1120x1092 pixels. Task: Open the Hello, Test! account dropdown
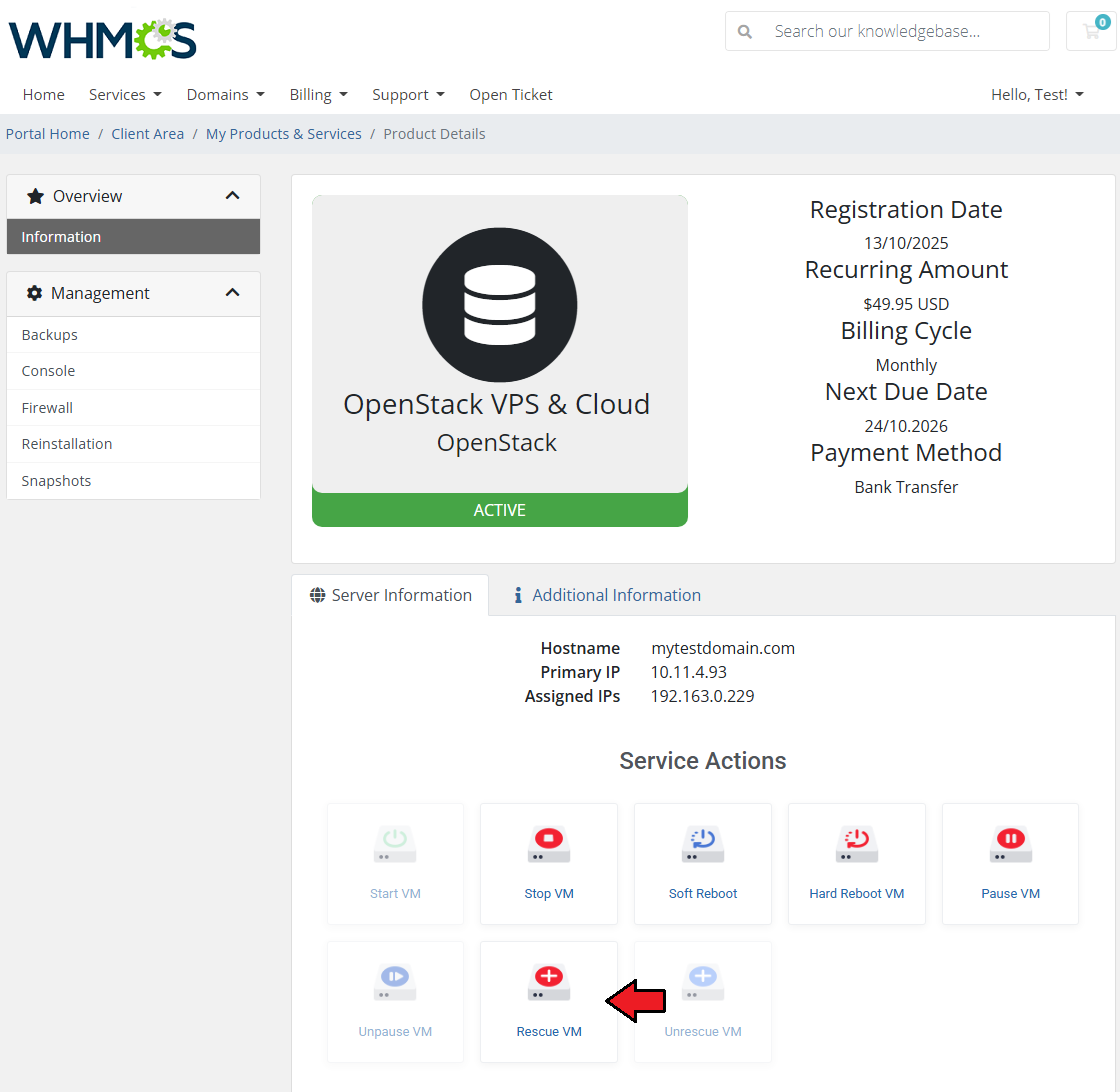click(x=1037, y=95)
